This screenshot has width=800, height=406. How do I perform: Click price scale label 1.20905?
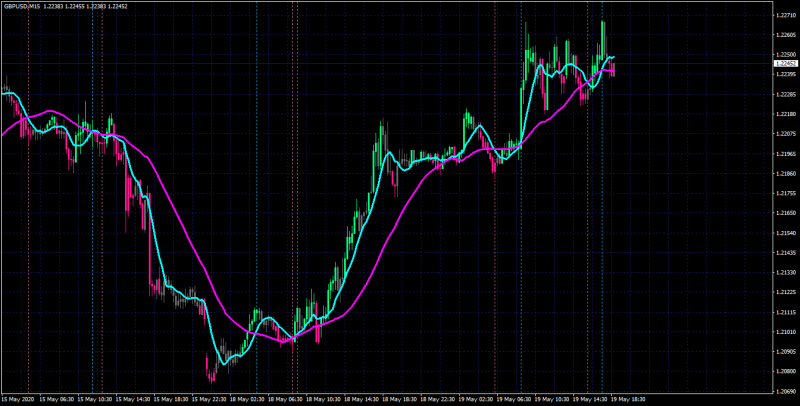pyautogui.click(x=785, y=352)
